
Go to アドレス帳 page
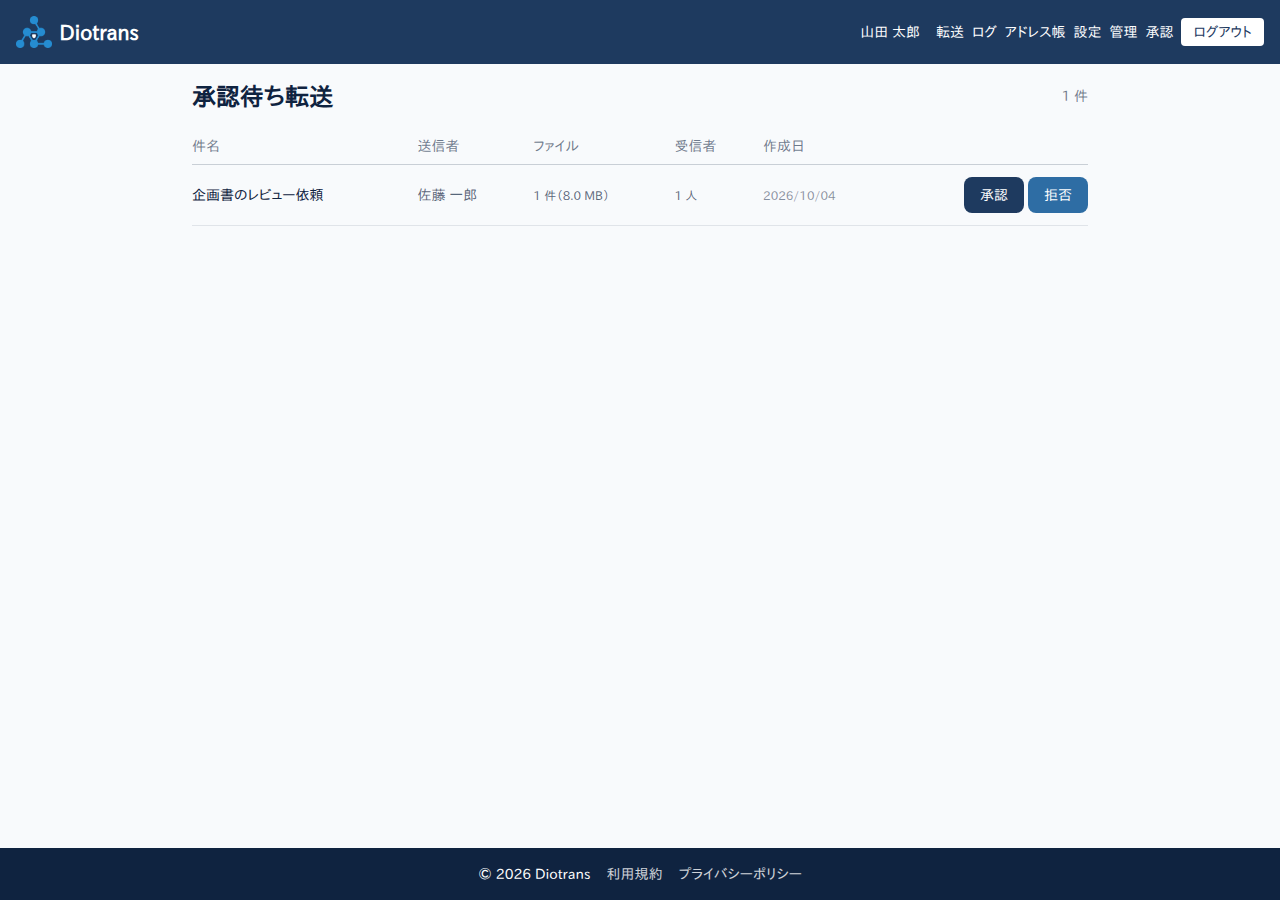1035,32
